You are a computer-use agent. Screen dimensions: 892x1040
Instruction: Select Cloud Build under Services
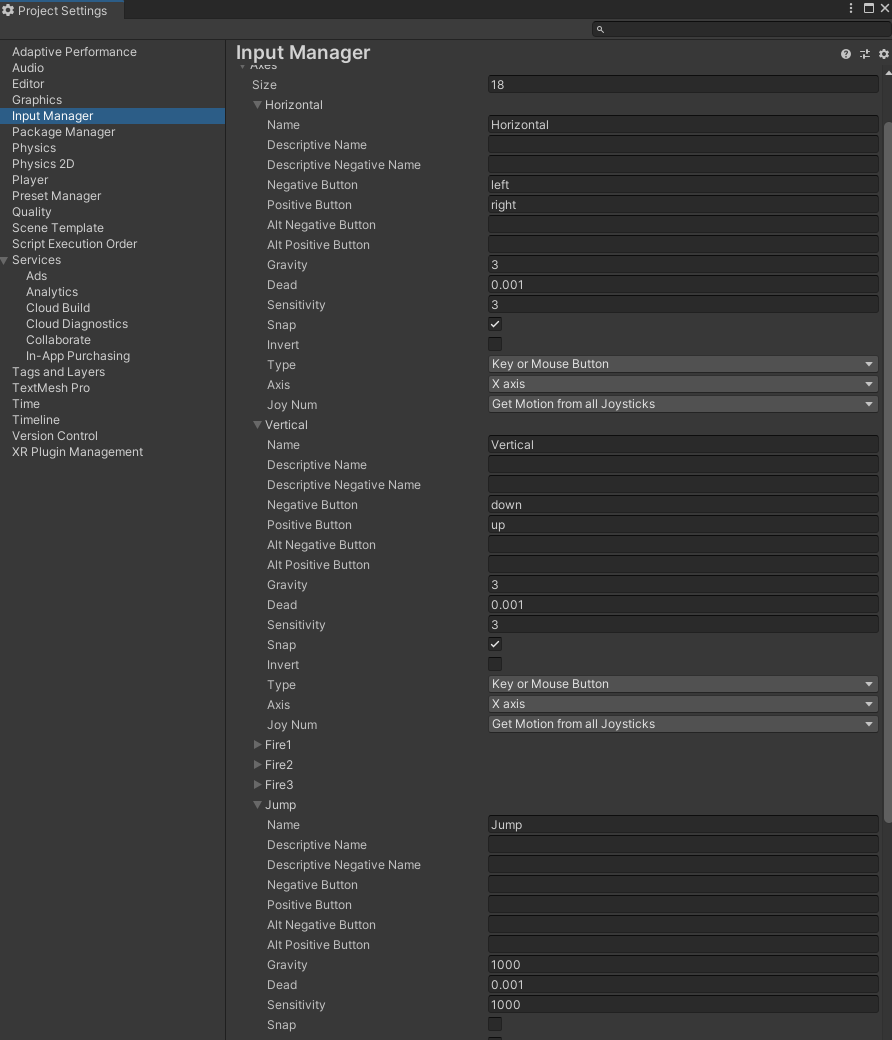click(x=58, y=308)
